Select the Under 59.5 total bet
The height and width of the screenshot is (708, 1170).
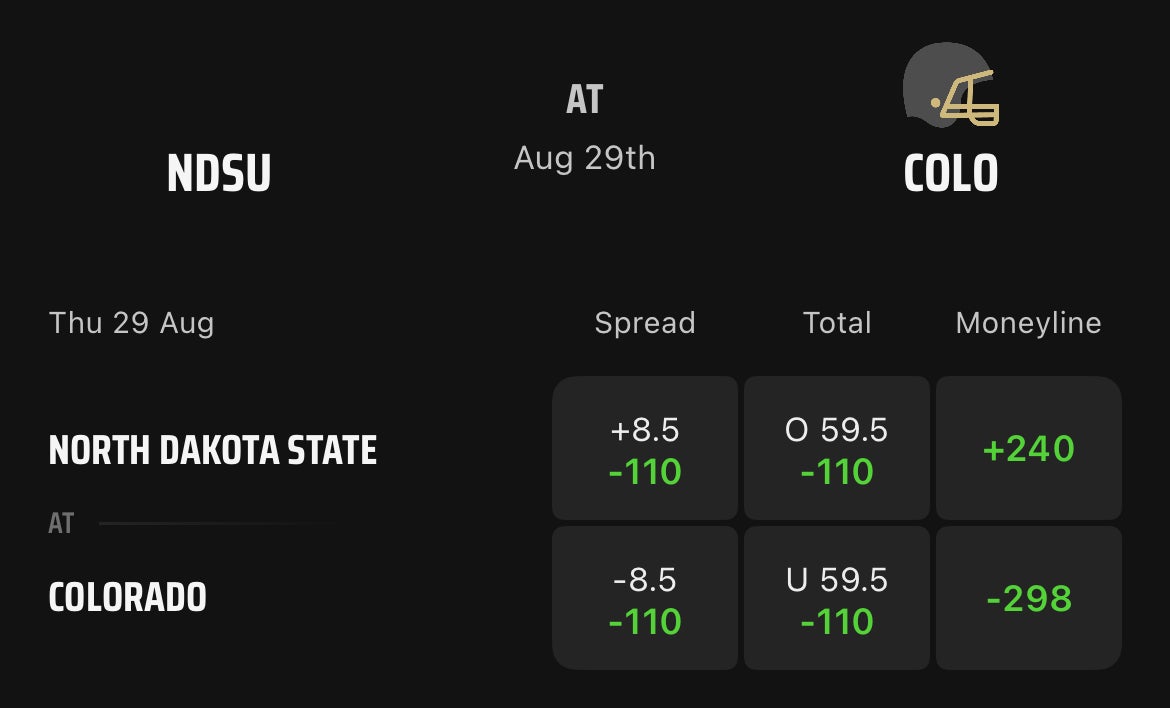click(837, 598)
